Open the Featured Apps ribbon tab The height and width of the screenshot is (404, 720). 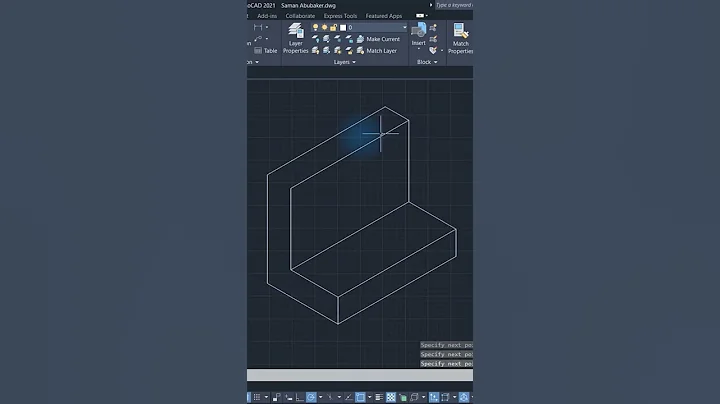coord(384,16)
